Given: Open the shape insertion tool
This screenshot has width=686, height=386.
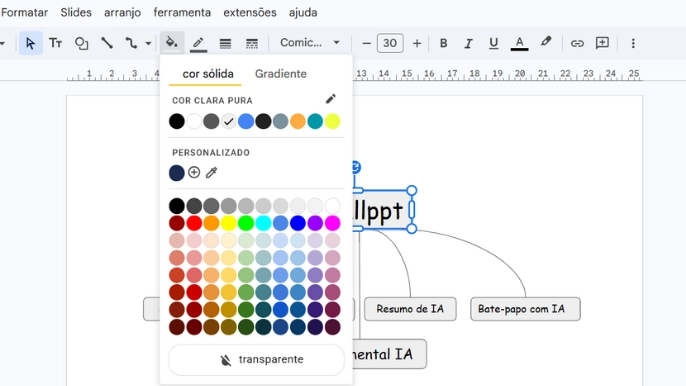Looking at the screenshot, I should (81, 43).
